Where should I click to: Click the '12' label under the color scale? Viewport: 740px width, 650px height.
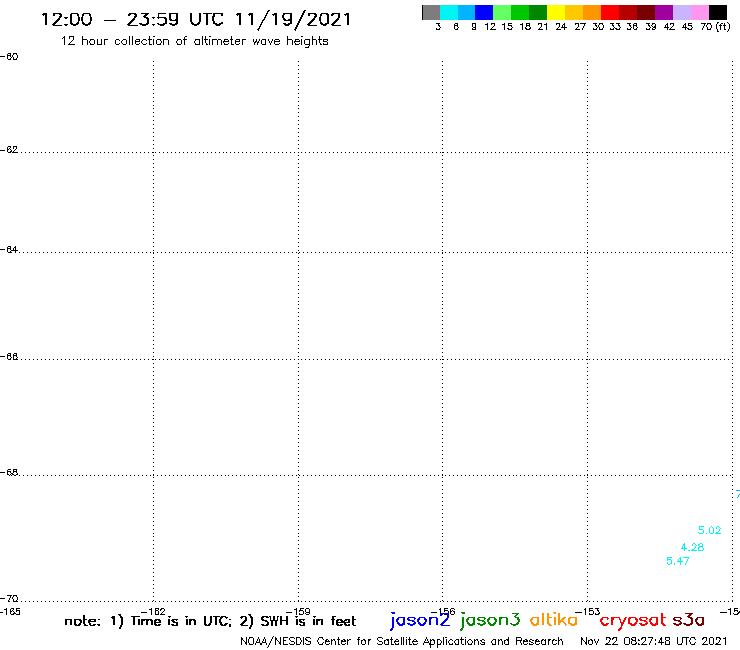coord(490,27)
